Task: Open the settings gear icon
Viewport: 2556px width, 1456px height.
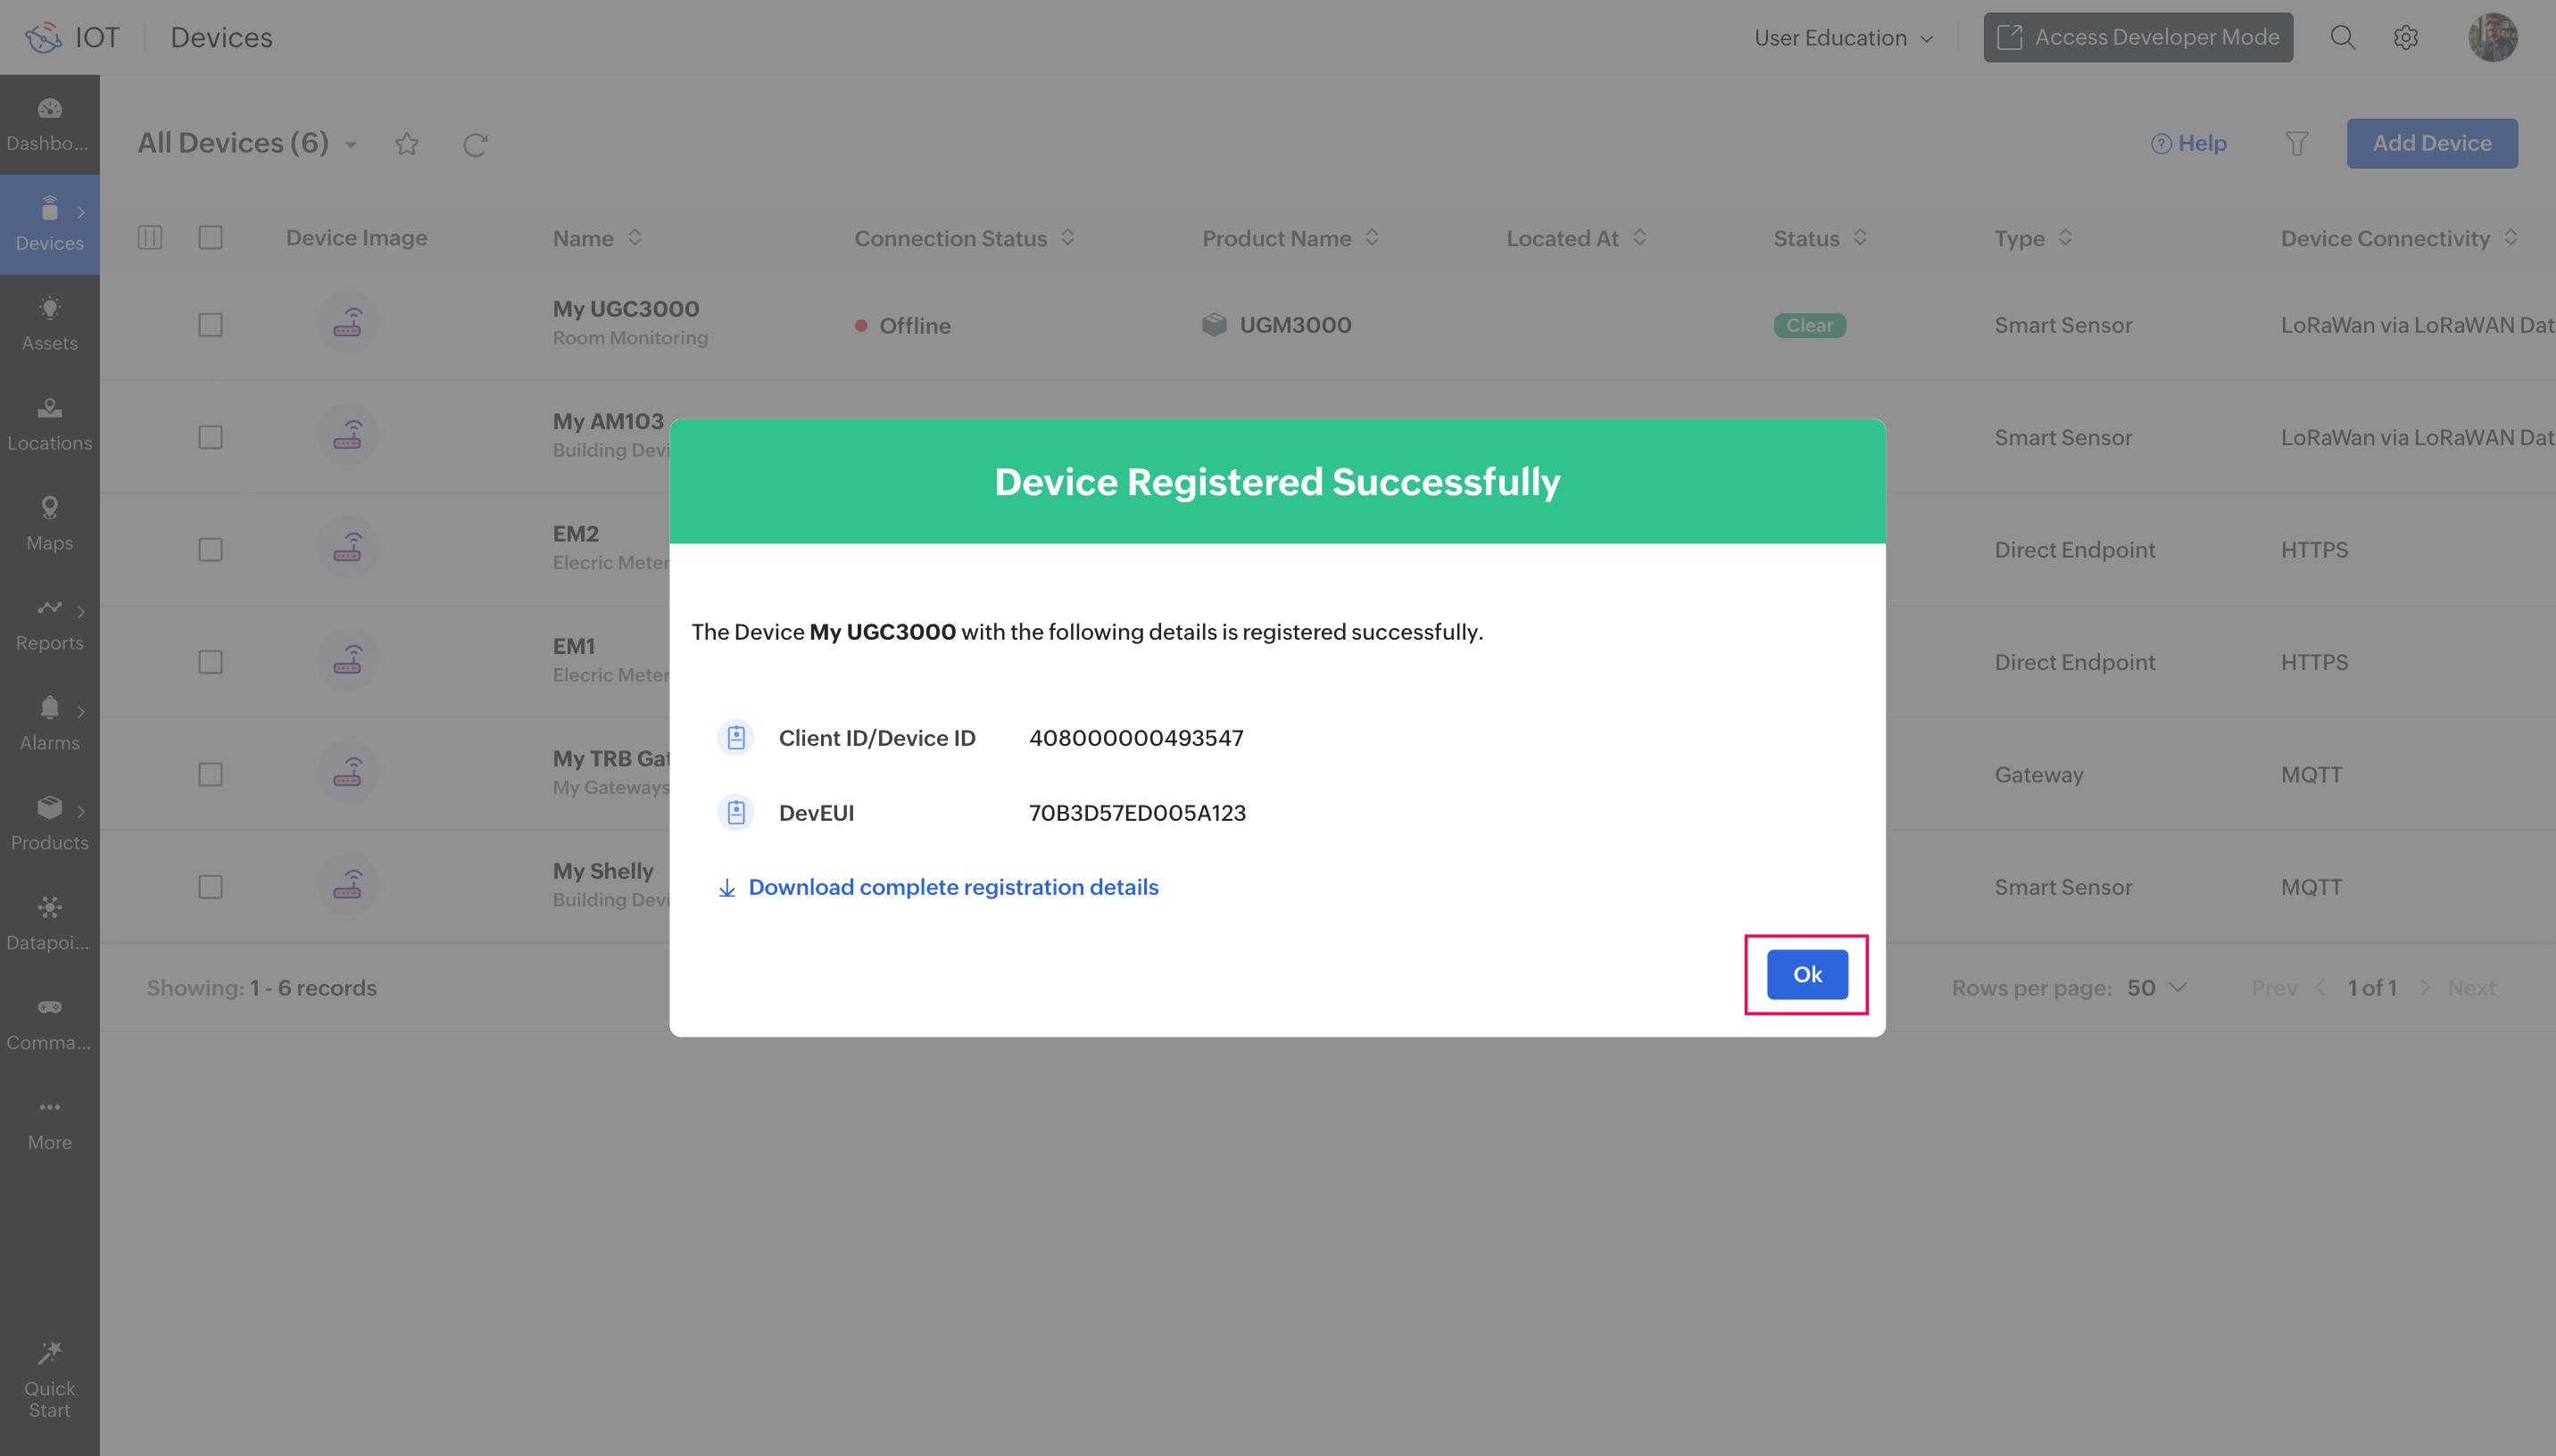Action: click(x=2405, y=38)
